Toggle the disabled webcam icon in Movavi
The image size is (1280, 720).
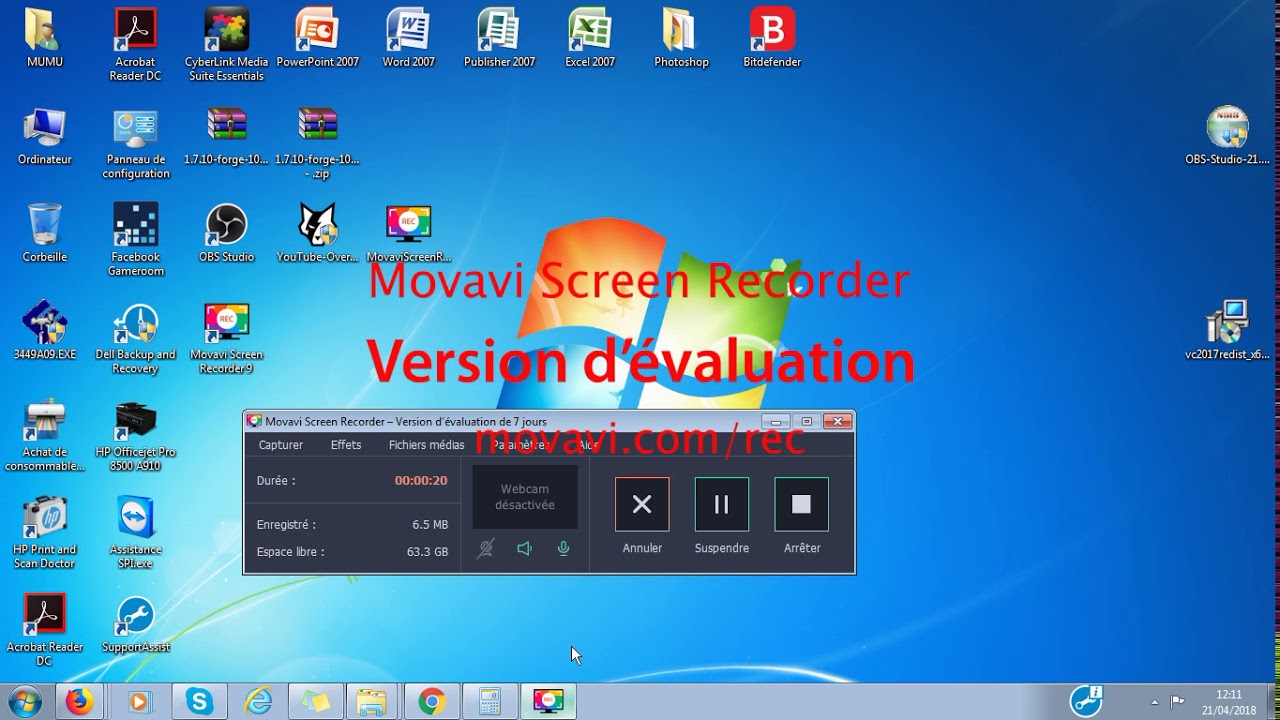coord(485,548)
